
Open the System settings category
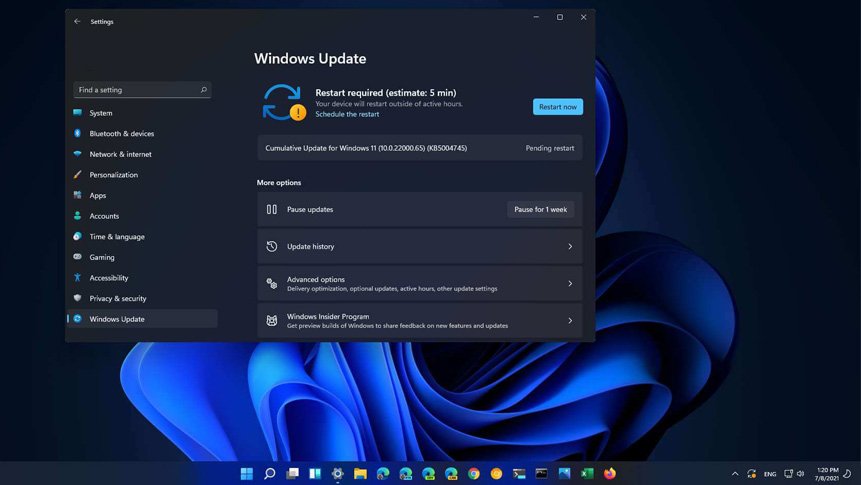click(101, 113)
